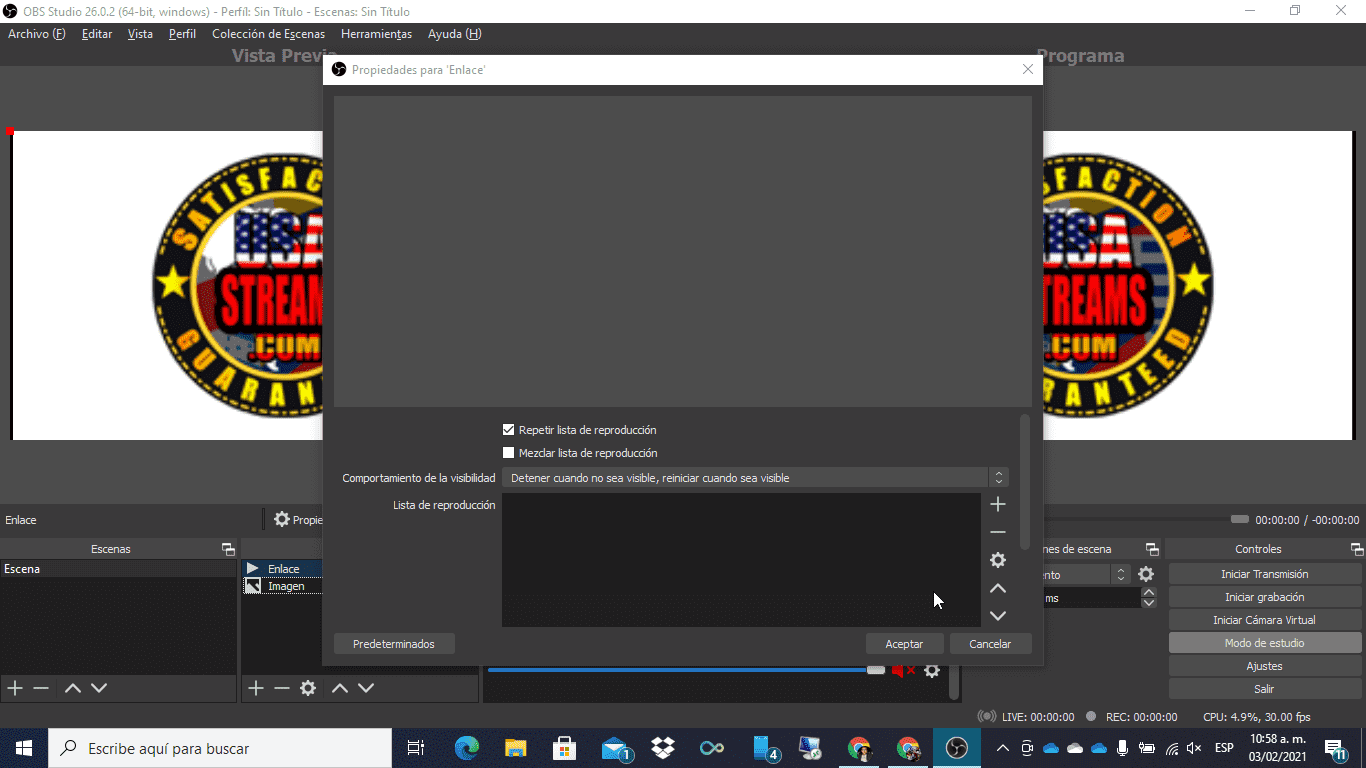Show hidden system tray icons

1002,748
